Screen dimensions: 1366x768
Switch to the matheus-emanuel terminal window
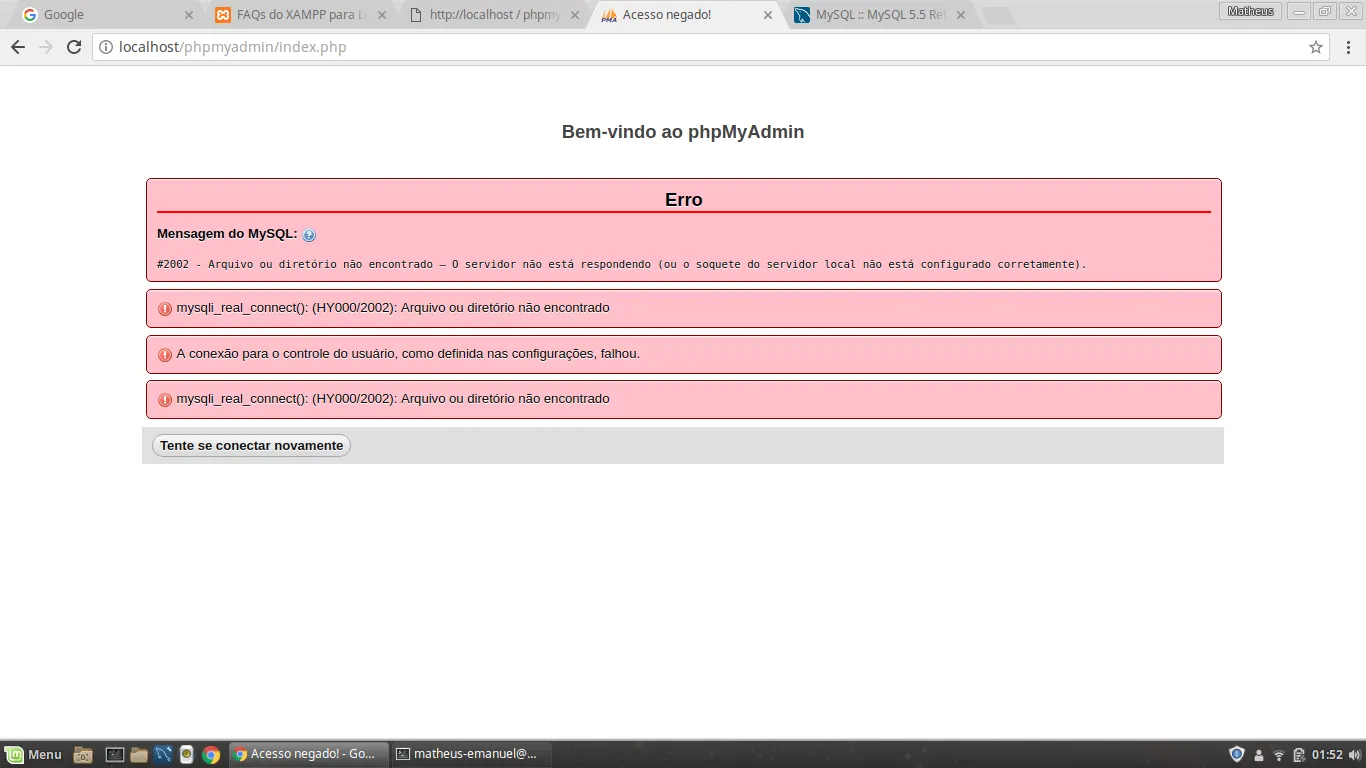pyautogui.click(x=467, y=755)
